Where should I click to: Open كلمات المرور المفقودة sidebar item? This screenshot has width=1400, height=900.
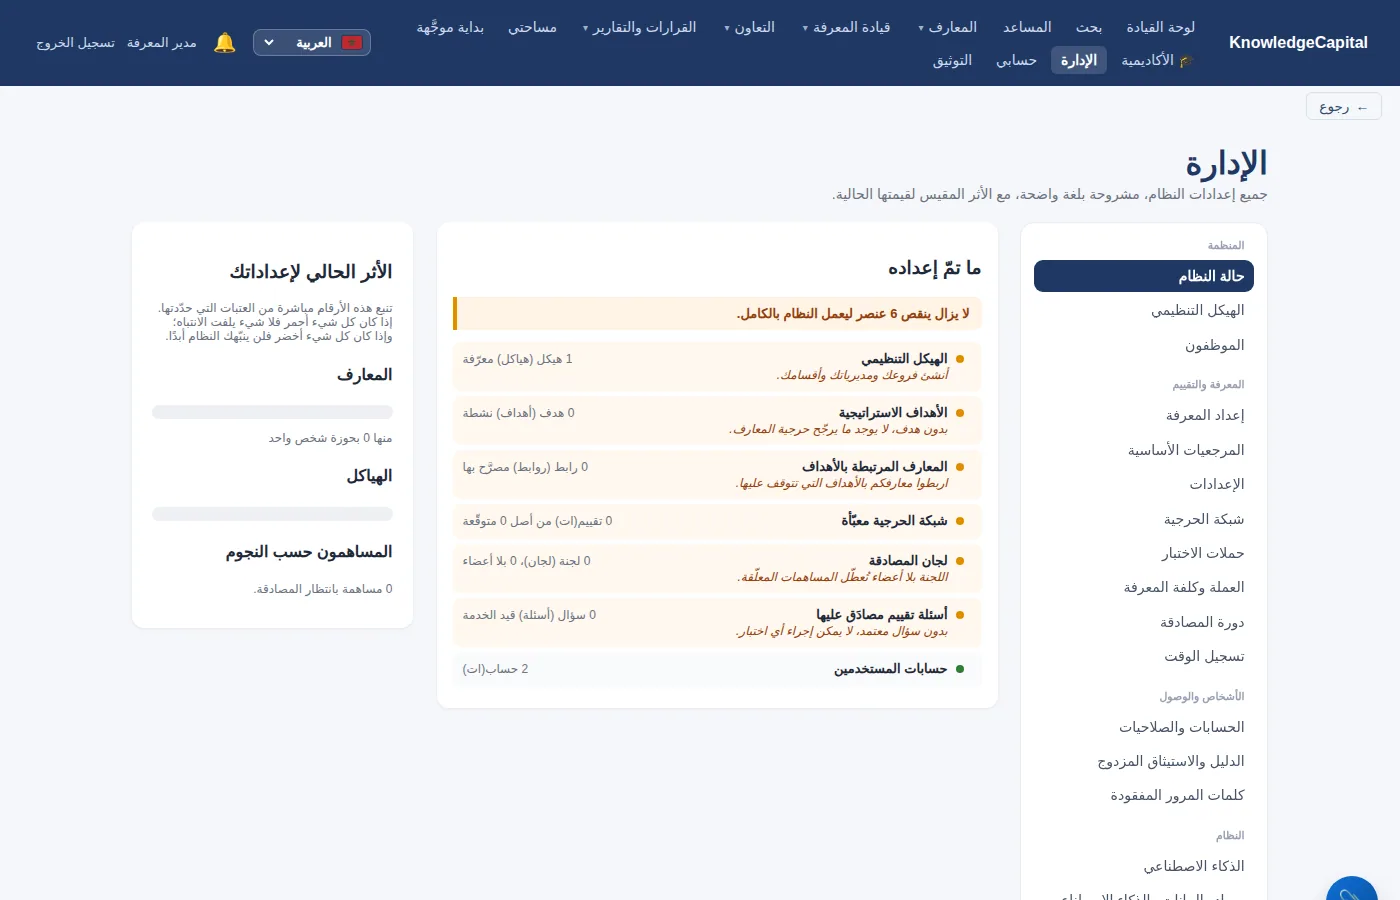point(1144,795)
